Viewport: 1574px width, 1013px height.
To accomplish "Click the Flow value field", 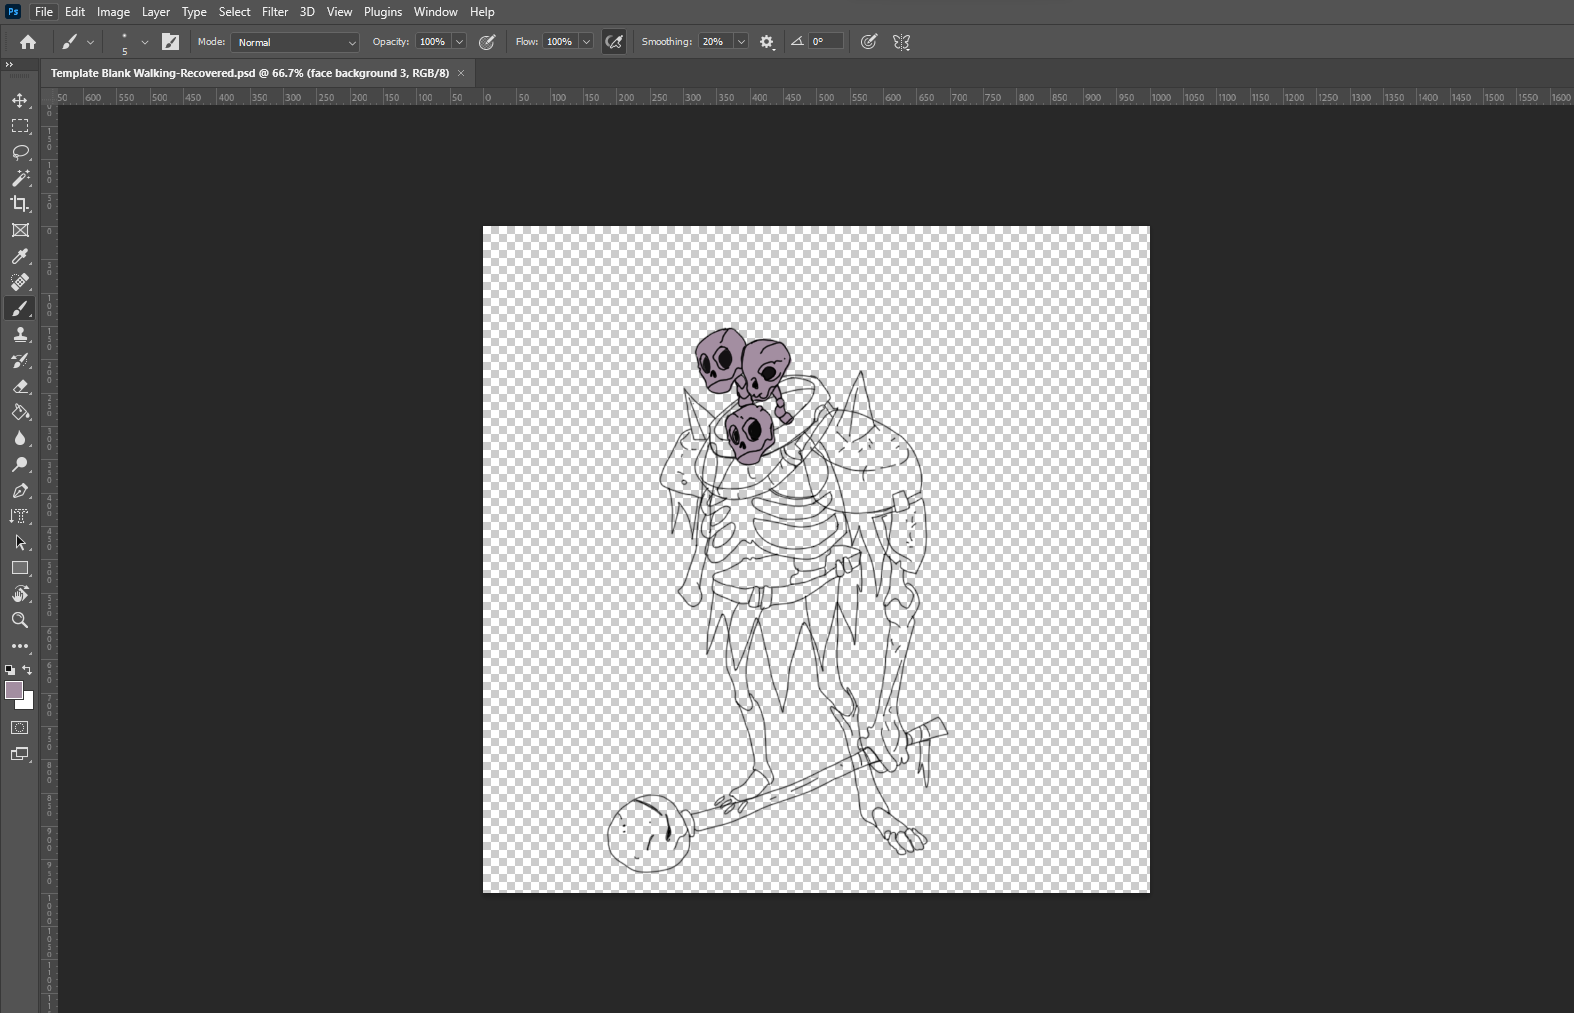I will pyautogui.click(x=560, y=42).
